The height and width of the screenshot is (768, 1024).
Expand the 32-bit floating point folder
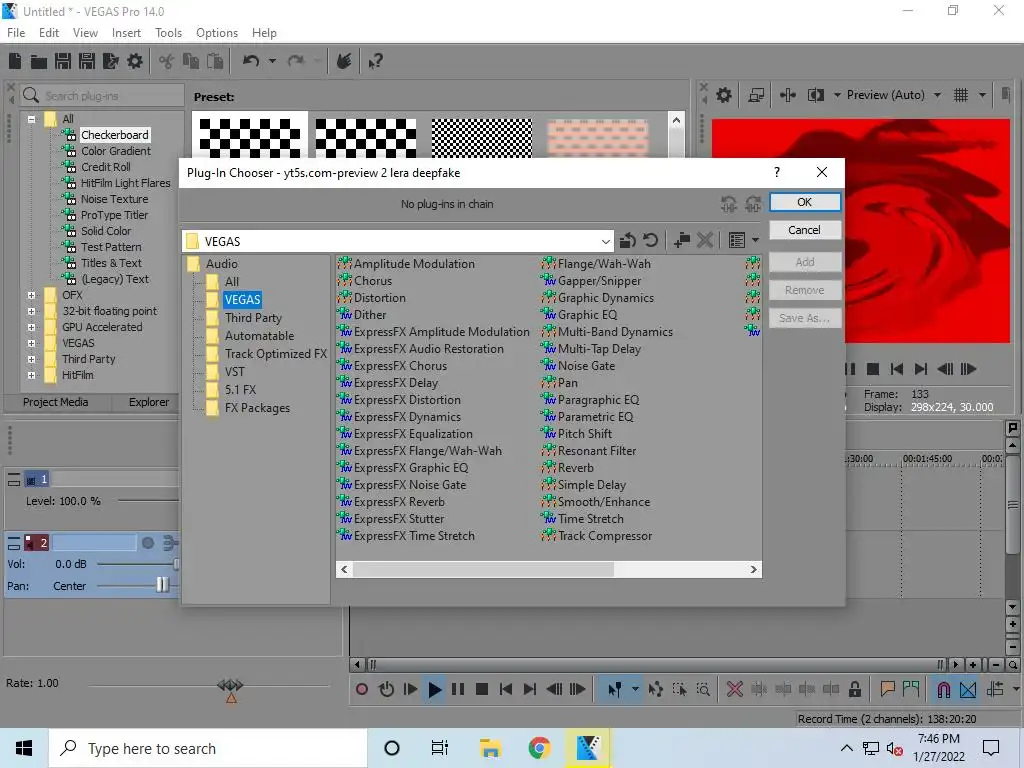pyautogui.click(x=31, y=312)
